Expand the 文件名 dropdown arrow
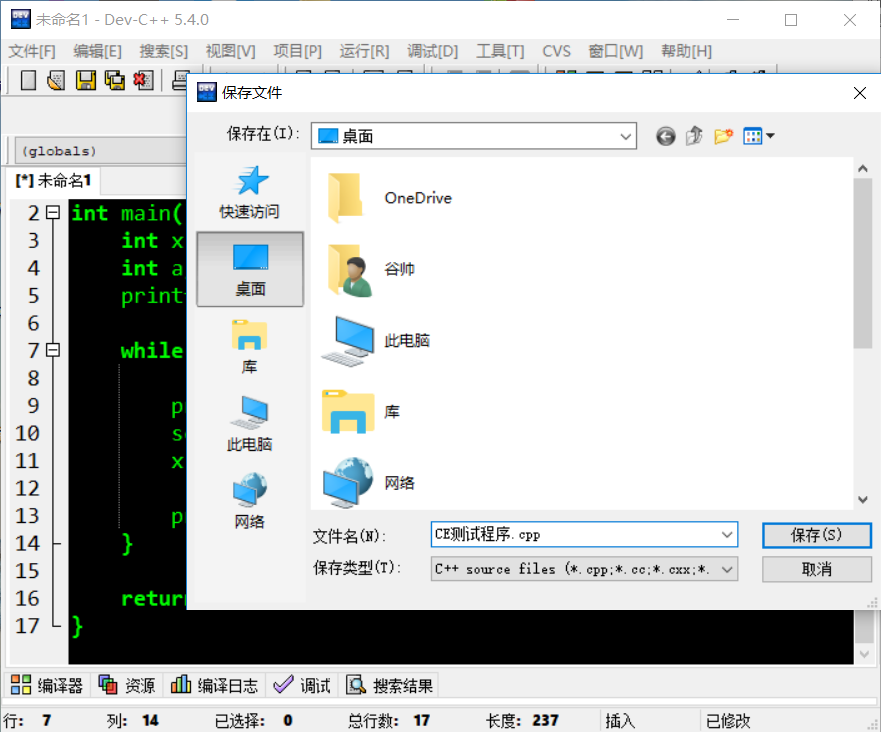The height and width of the screenshot is (732, 881). pyautogui.click(x=726, y=535)
